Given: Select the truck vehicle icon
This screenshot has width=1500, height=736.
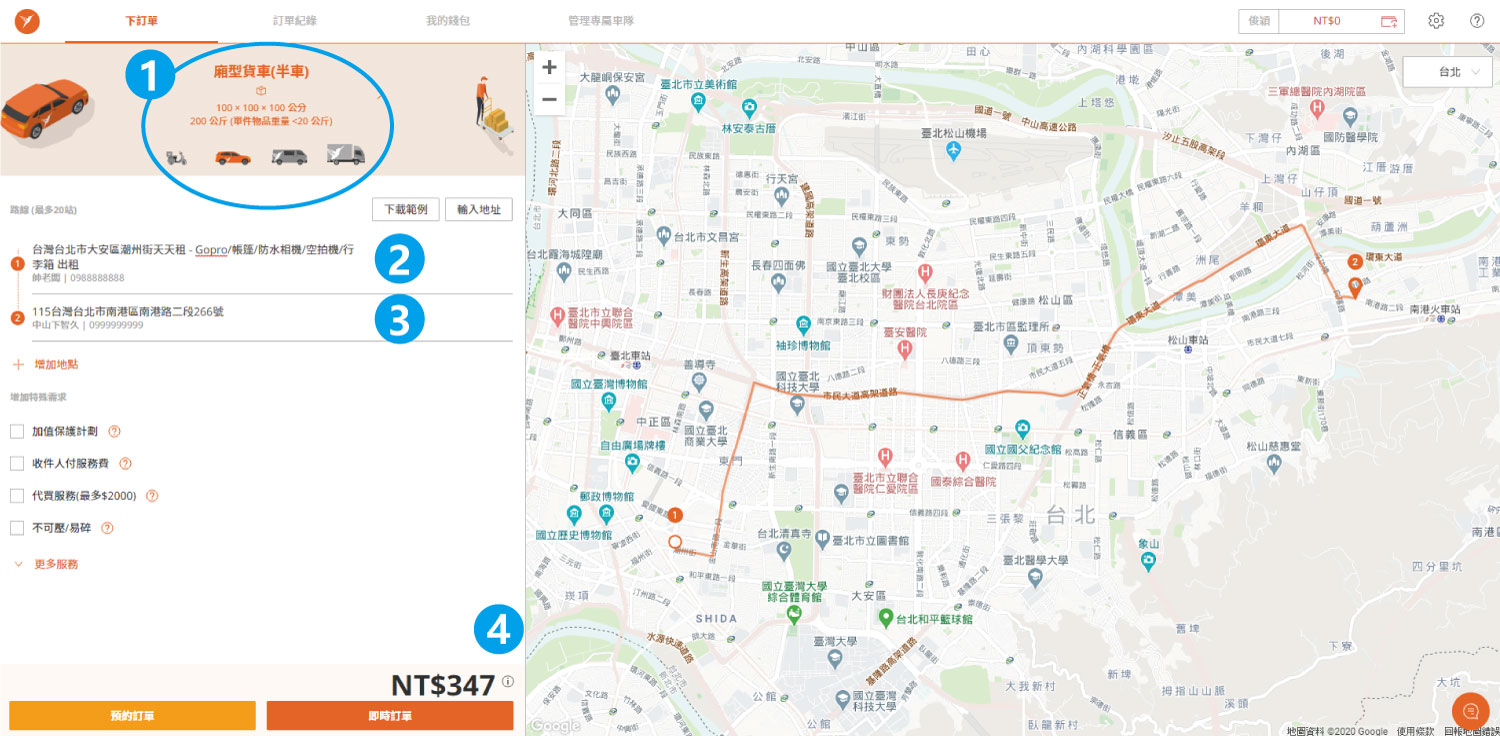Looking at the screenshot, I should (345, 155).
